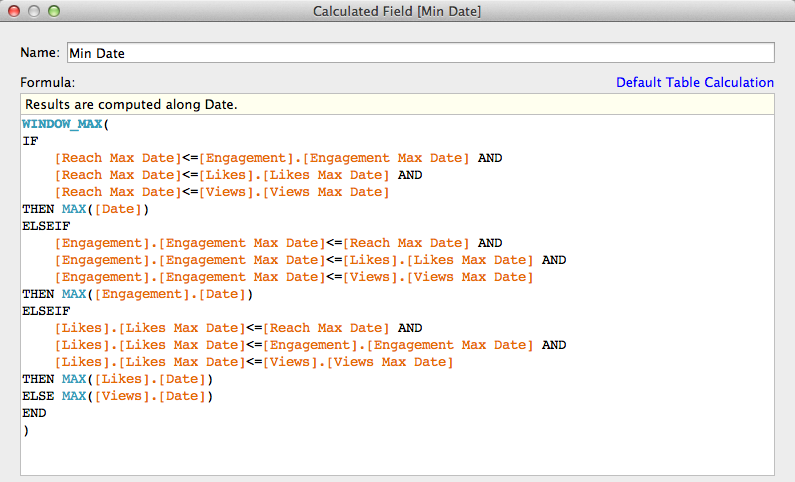The image size is (795, 482).
Task: Click the final closing parenthesis in formula
Action: coord(25,430)
